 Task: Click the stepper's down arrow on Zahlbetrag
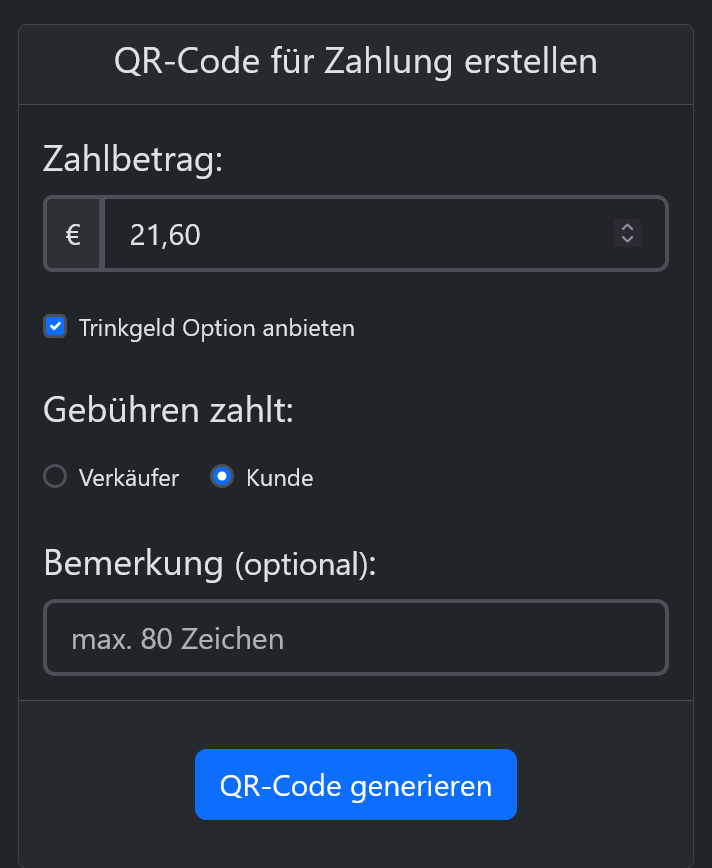click(x=627, y=240)
